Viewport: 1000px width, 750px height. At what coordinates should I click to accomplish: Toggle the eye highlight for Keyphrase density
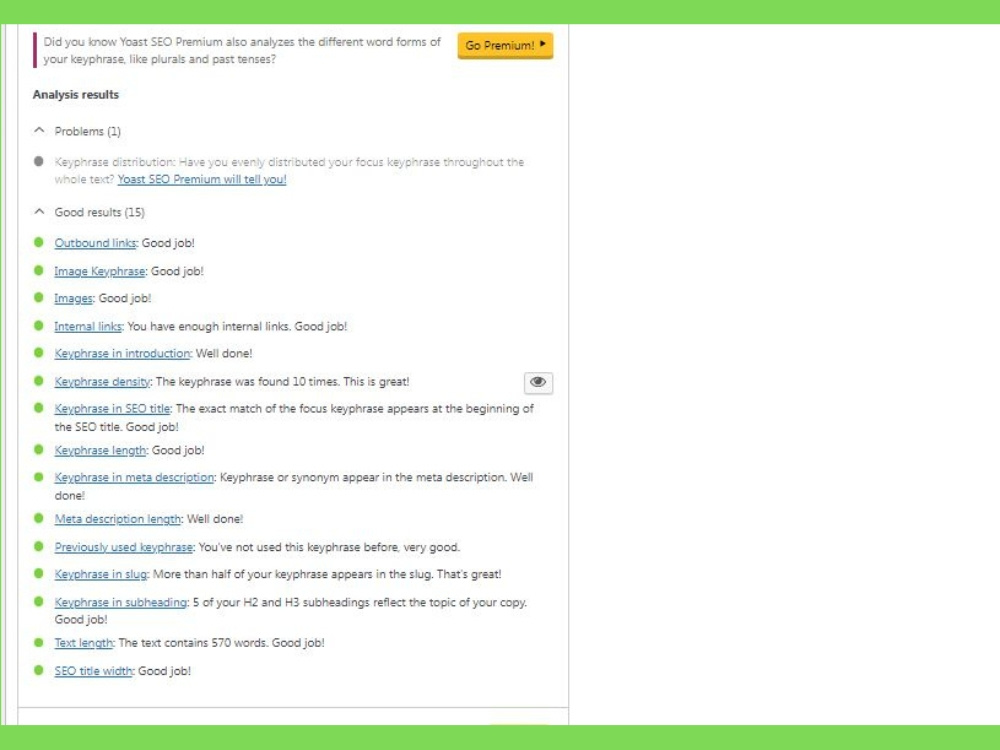538,383
